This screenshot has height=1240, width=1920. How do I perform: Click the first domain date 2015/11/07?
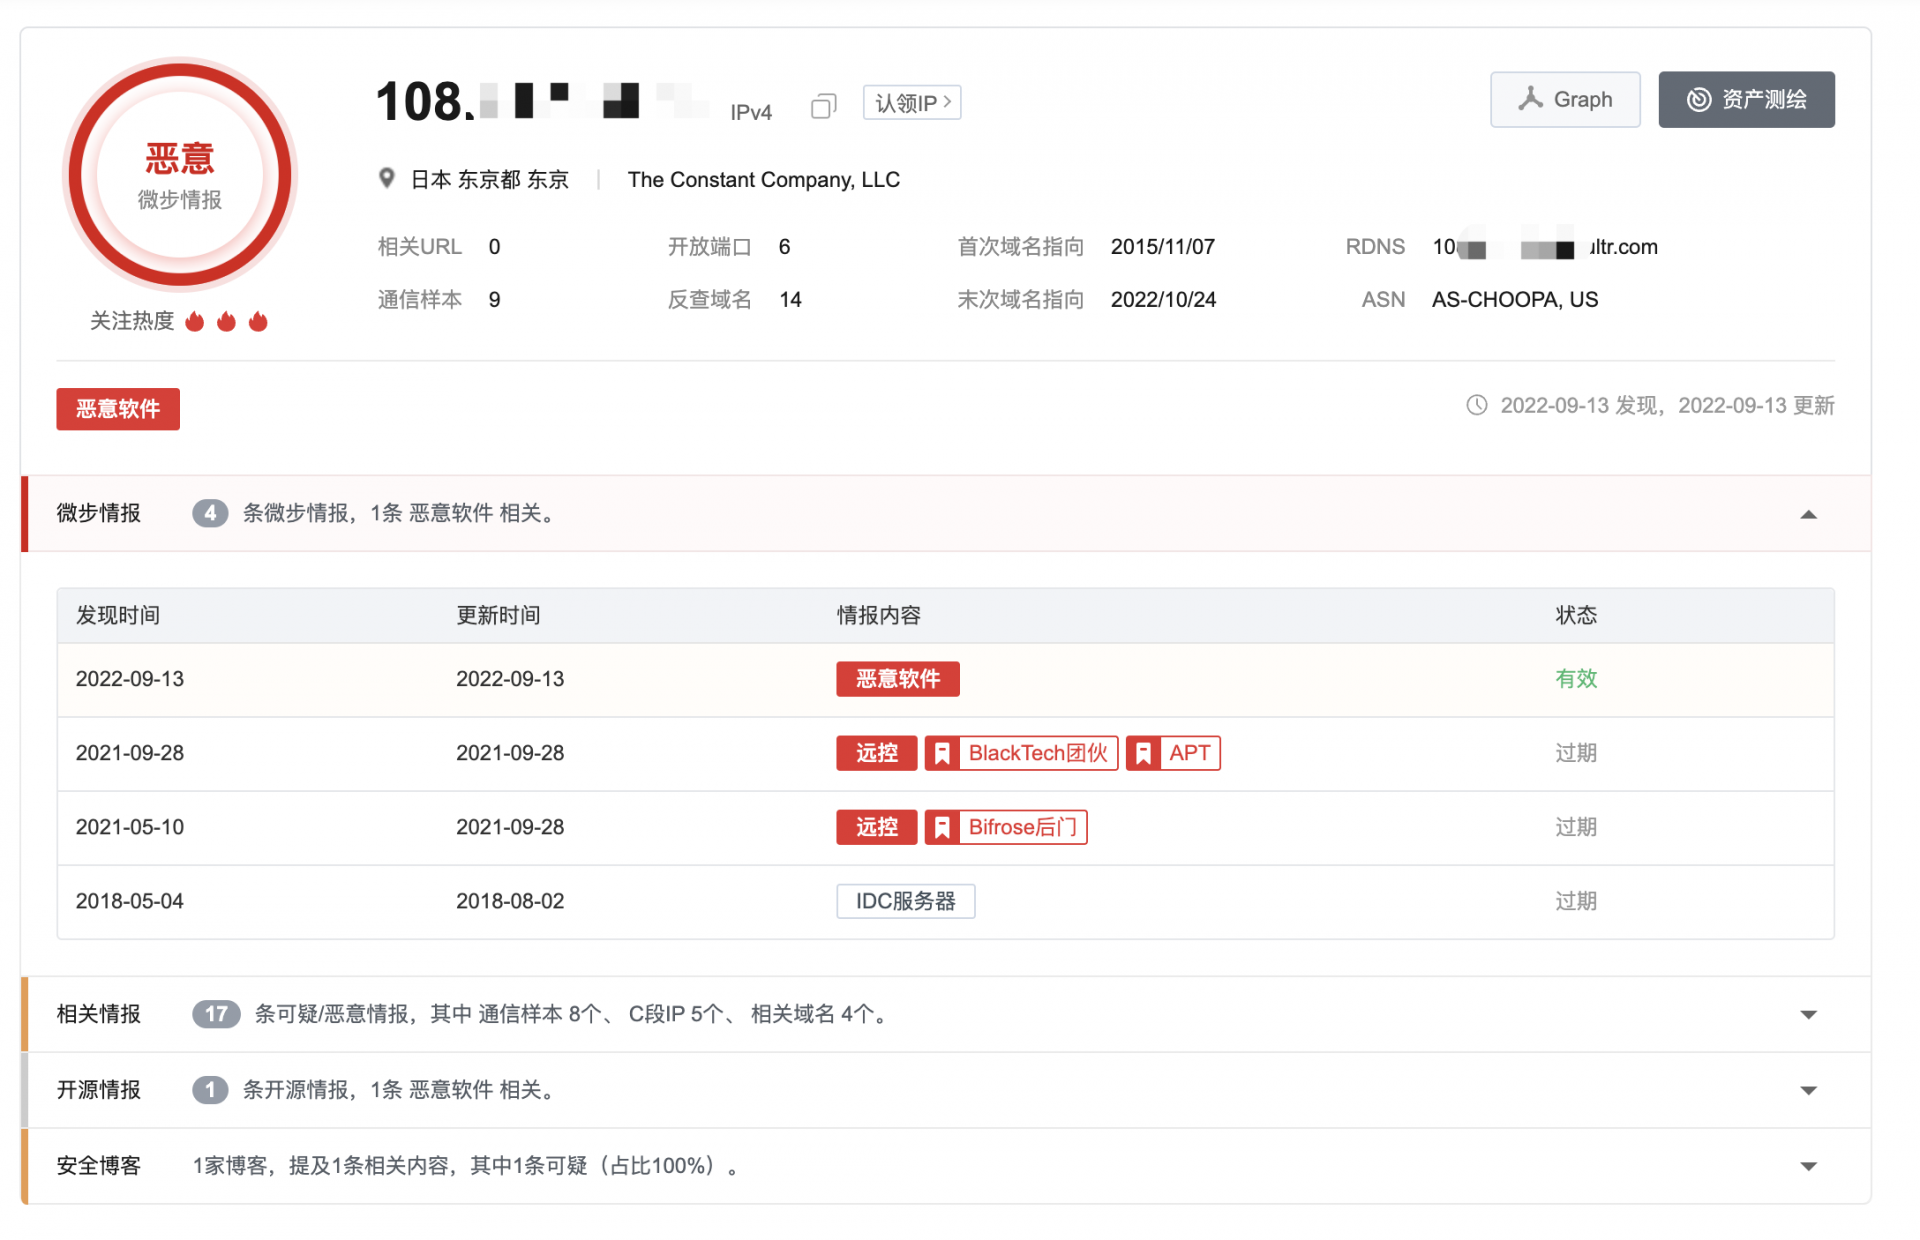(x=1163, y=247)
